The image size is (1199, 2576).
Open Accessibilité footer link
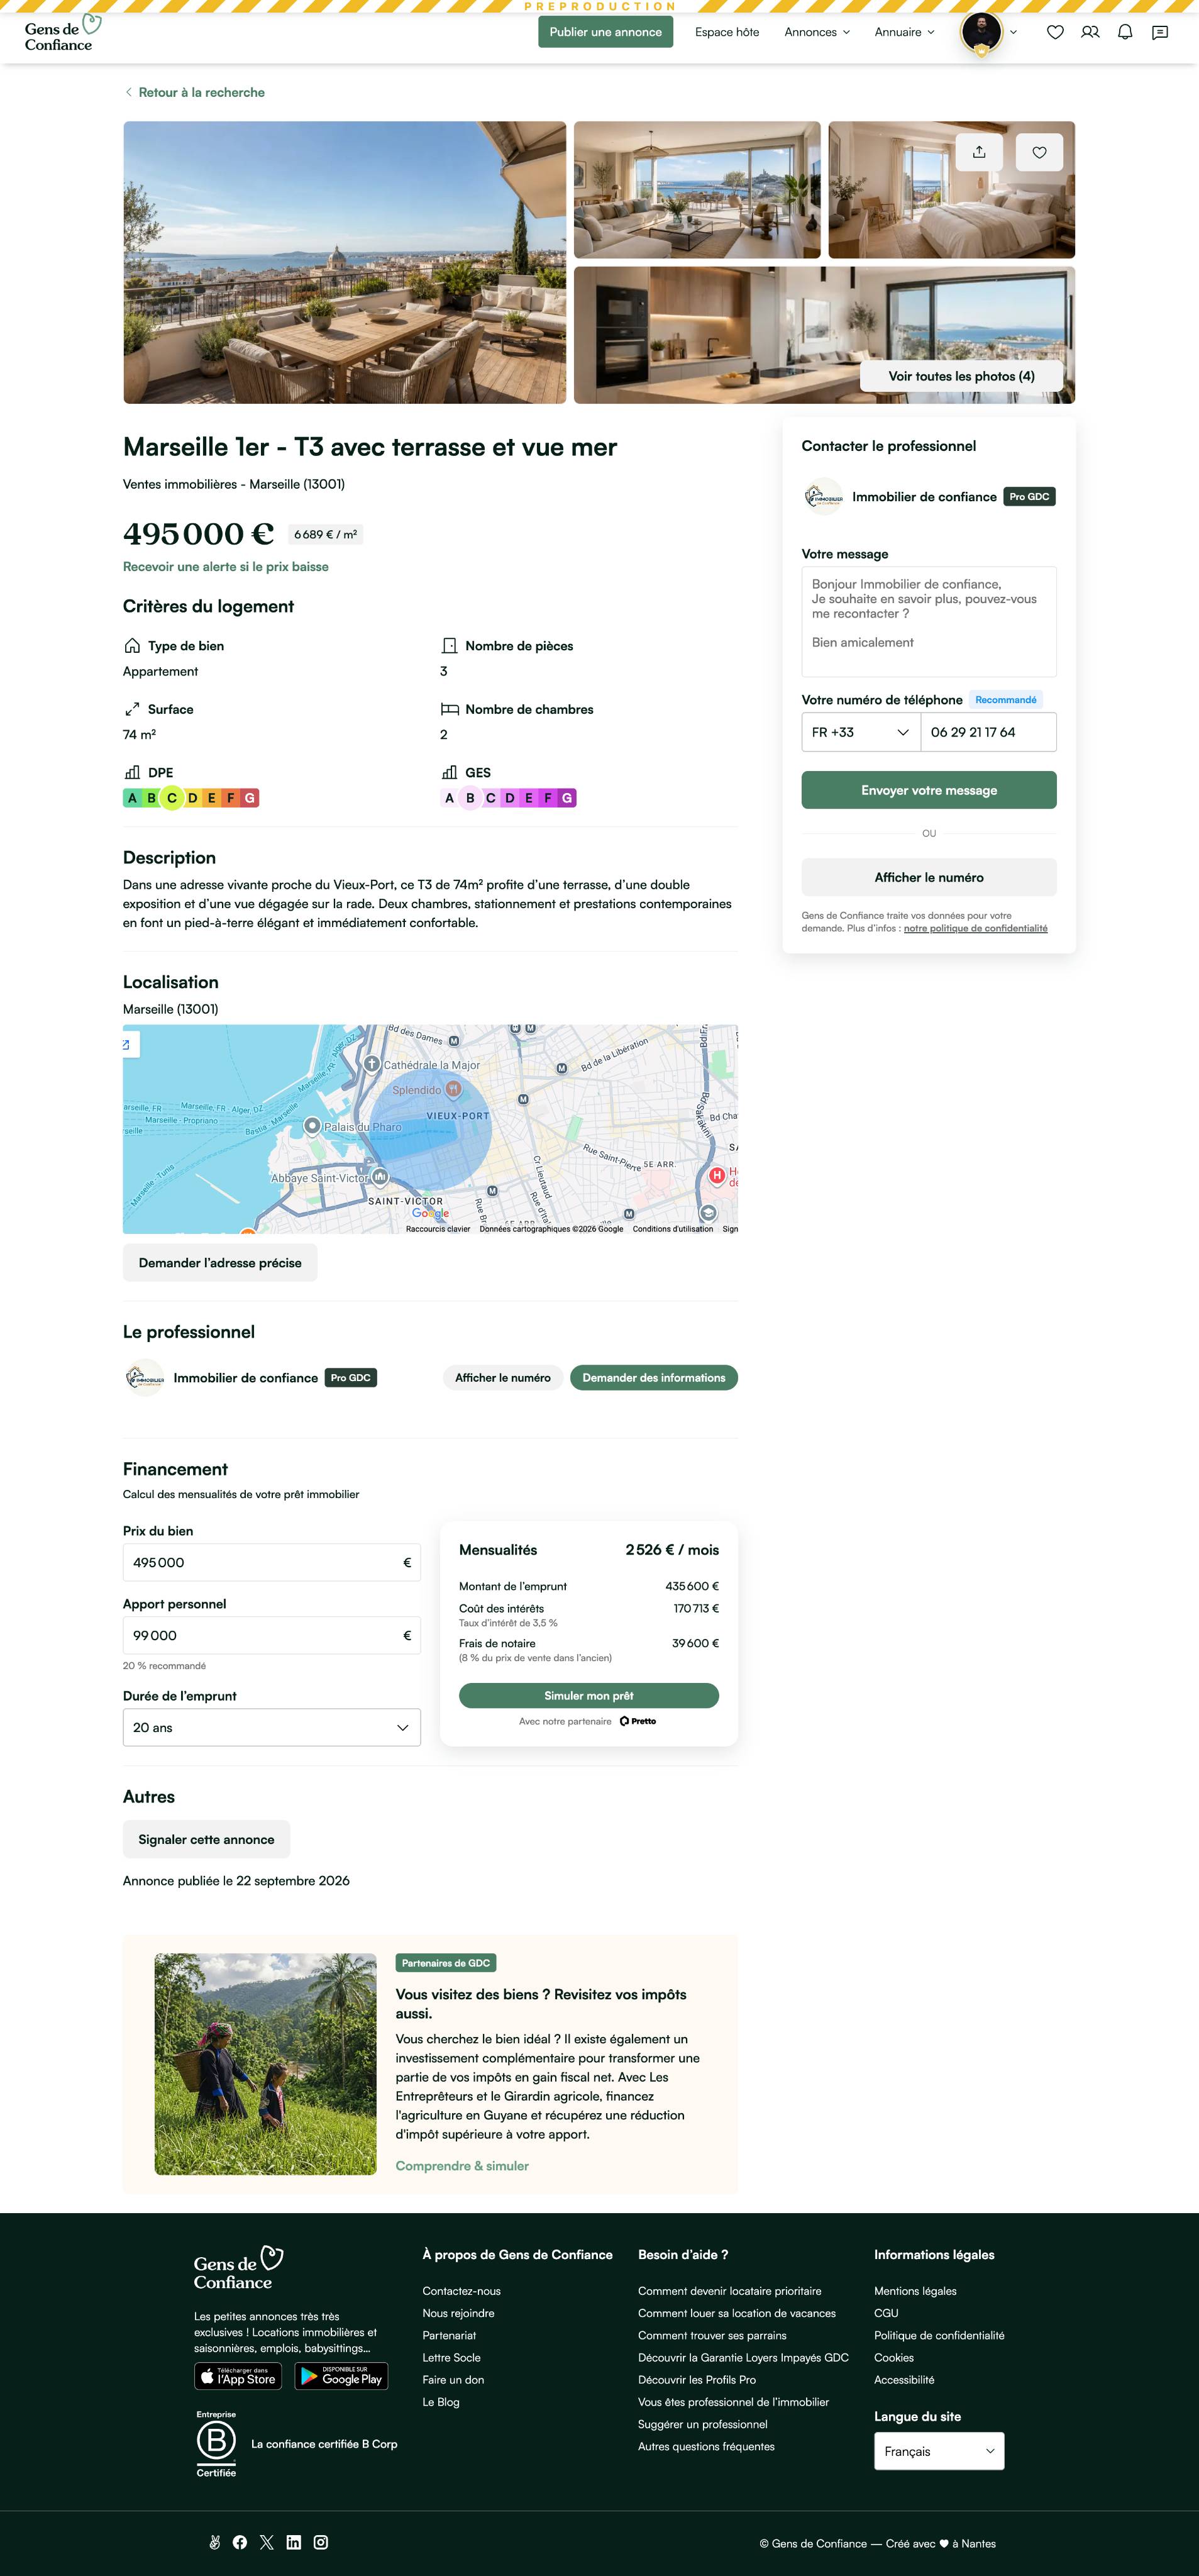pos(904,2380)
